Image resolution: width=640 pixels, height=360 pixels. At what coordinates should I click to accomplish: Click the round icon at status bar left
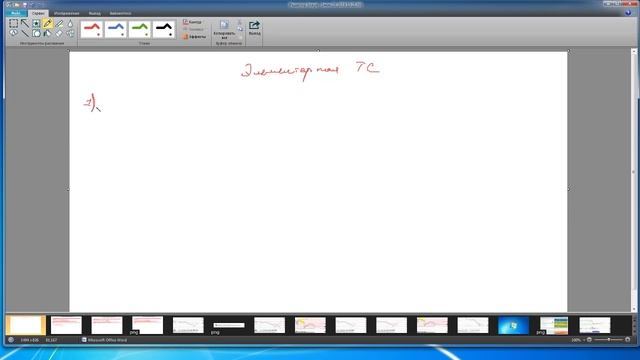11,340
